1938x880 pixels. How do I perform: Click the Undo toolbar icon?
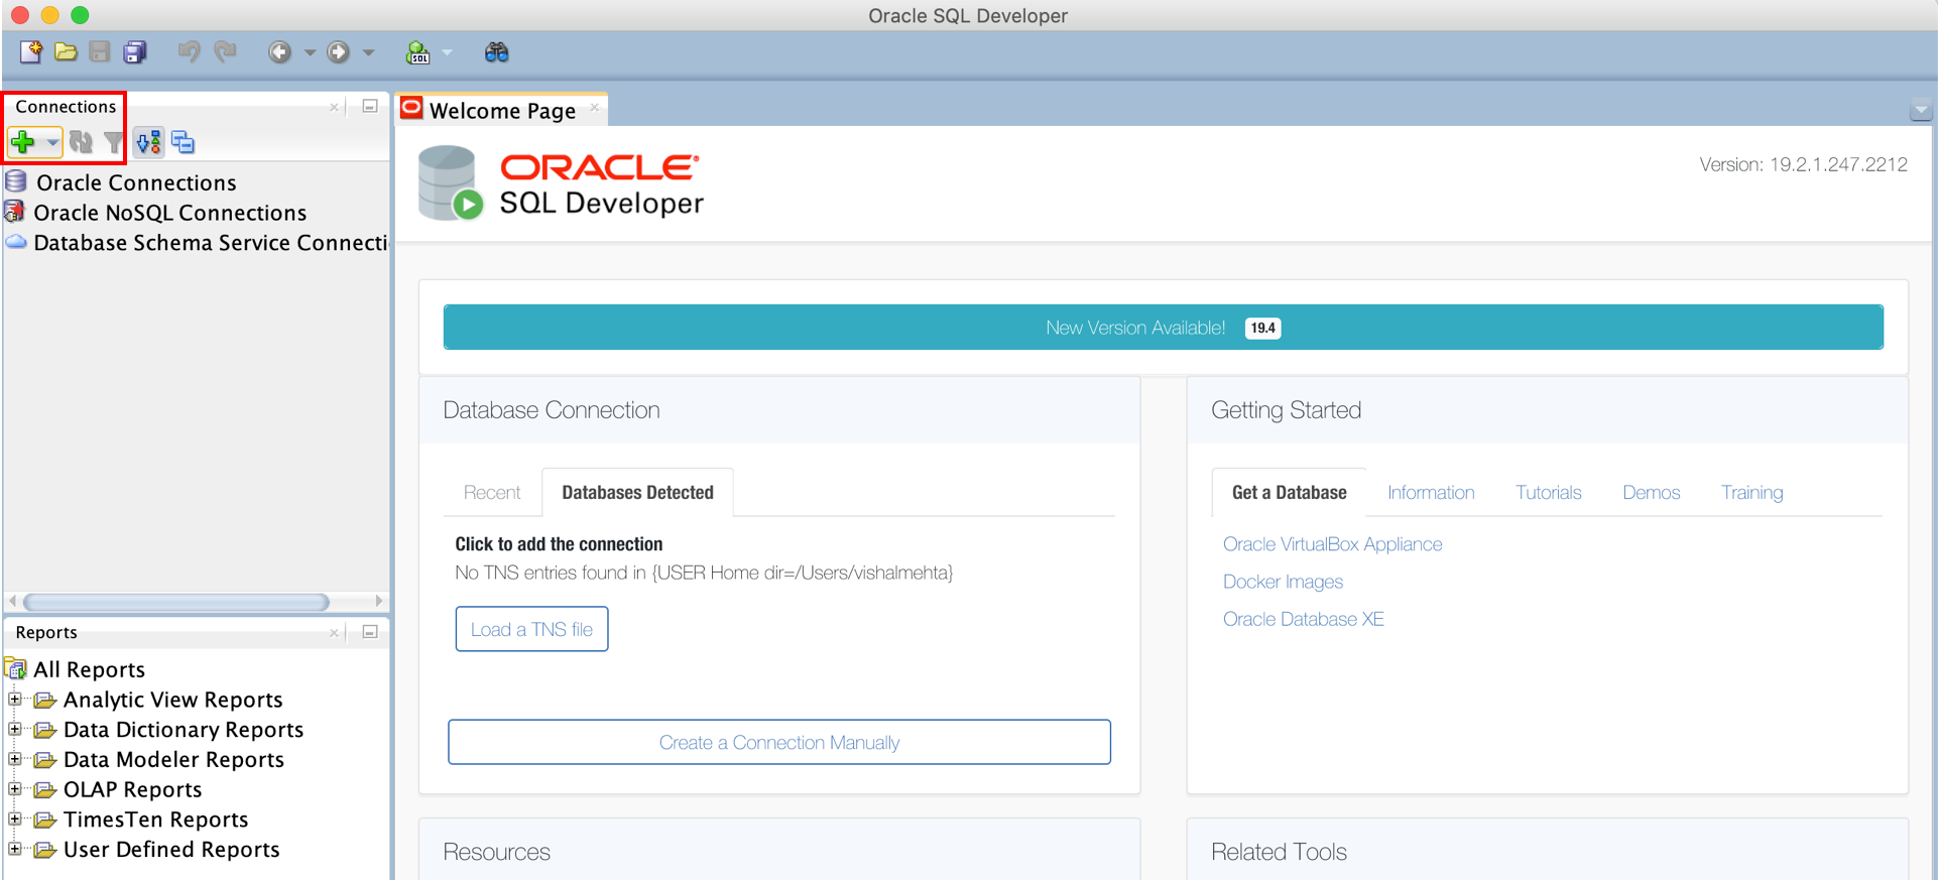[x=189, y=52]
